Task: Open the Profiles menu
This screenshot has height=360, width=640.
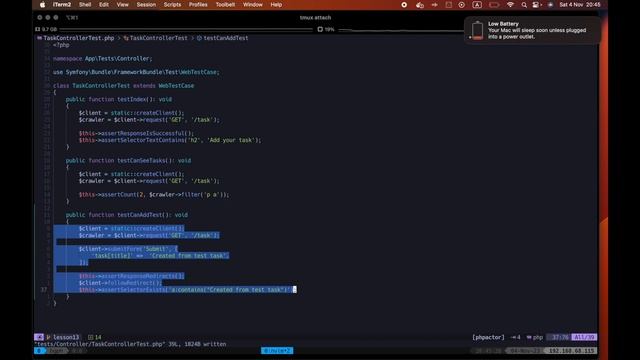Action: [198, 5]
